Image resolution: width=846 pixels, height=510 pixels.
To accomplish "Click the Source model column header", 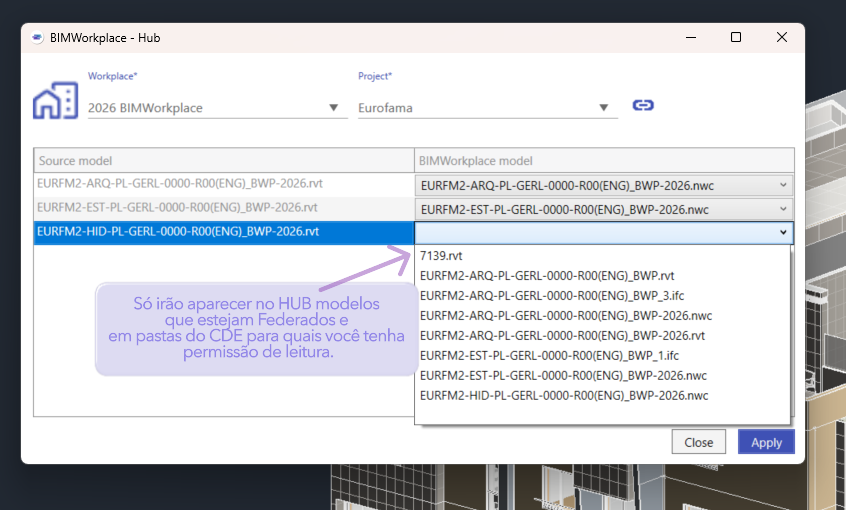I will pos(224,160).
